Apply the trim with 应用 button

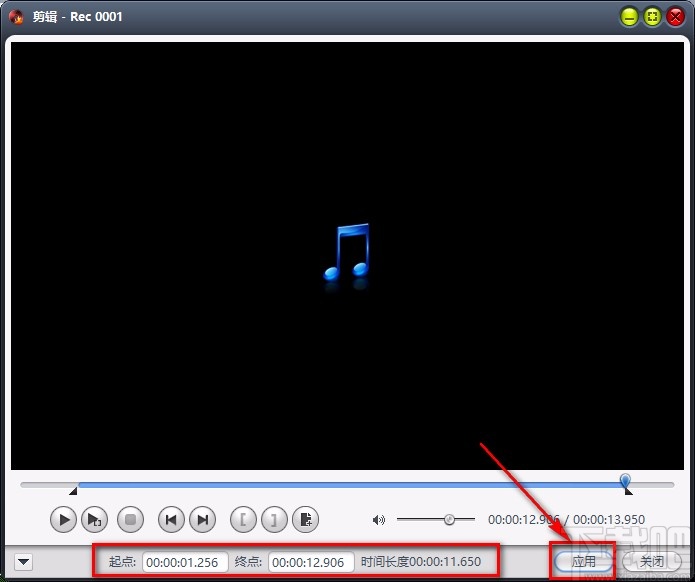(583, 562)
